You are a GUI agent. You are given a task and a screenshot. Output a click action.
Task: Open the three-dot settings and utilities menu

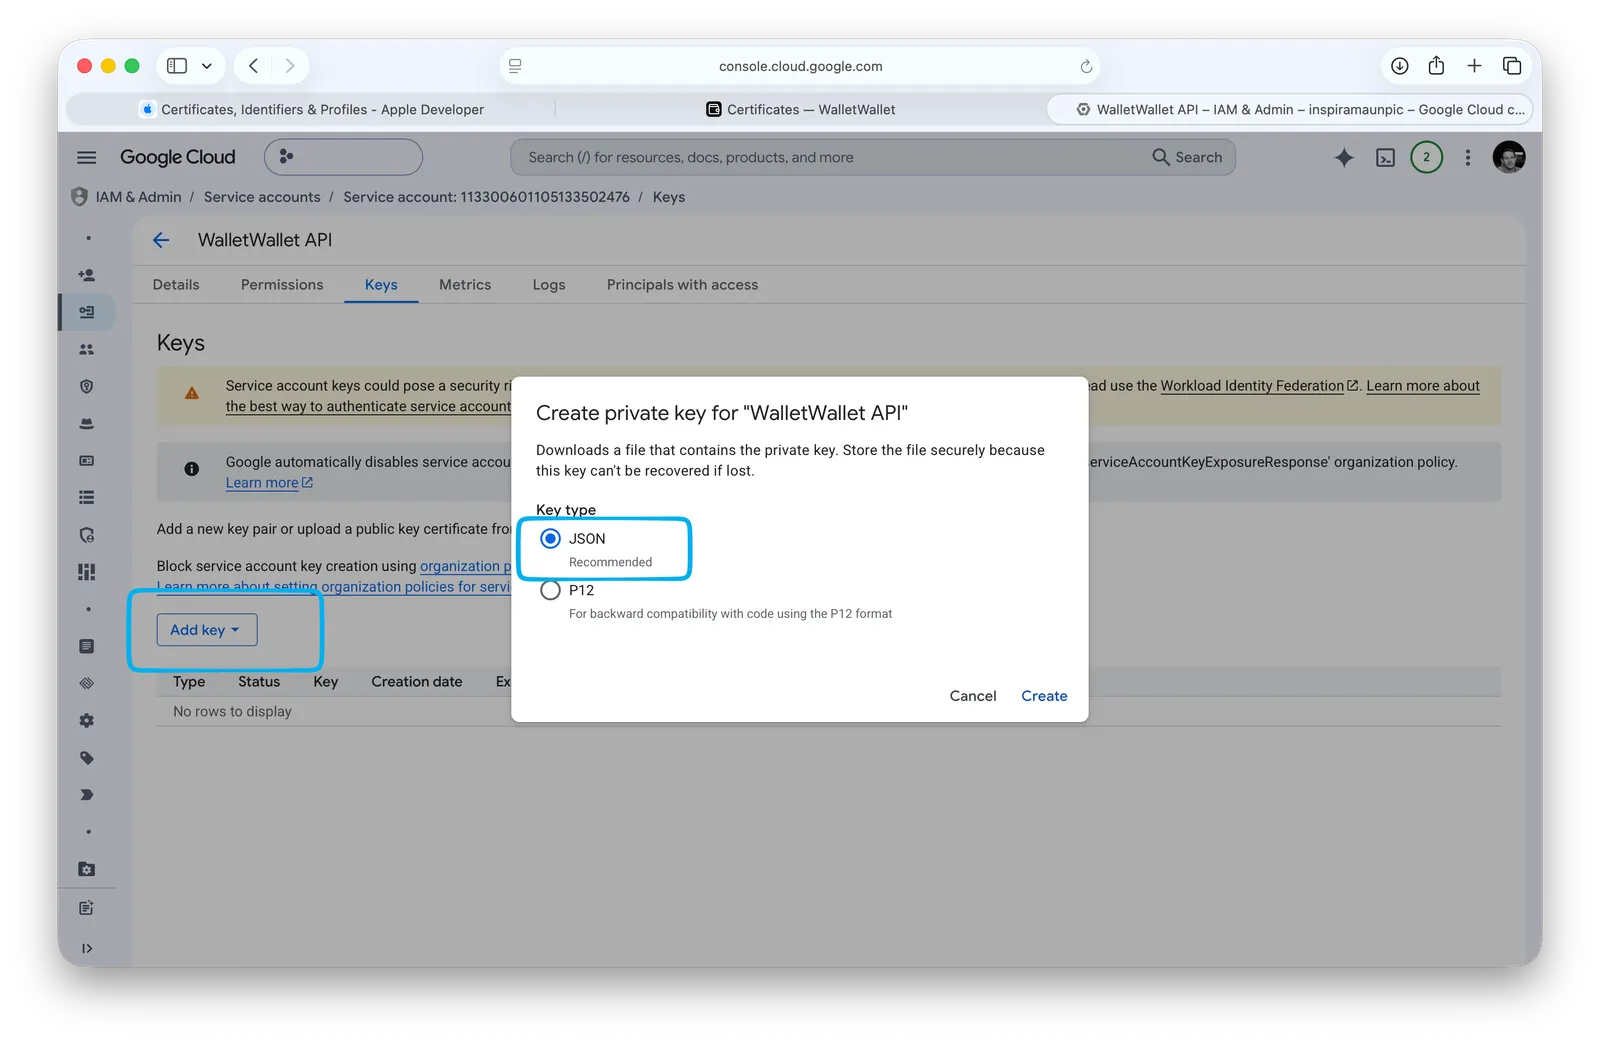1468,157
